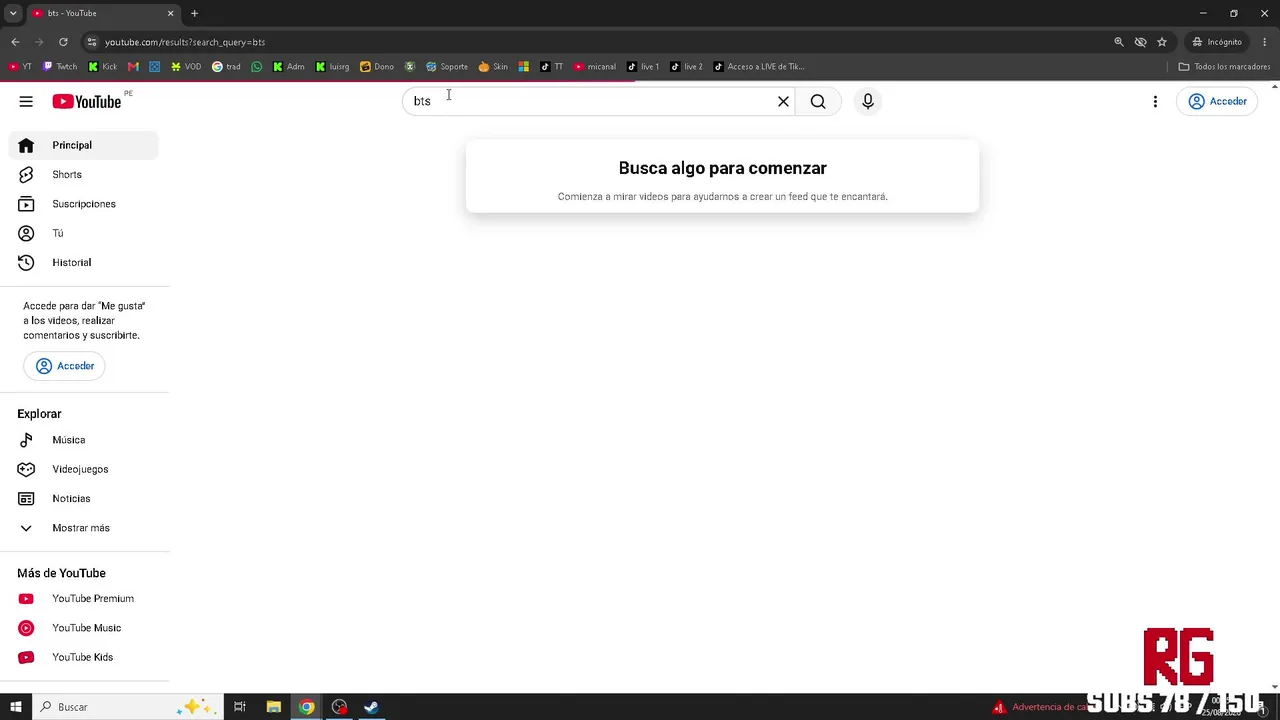Click the music note icon
This screenshot has width=1280, height=720.
pos(26,440)
